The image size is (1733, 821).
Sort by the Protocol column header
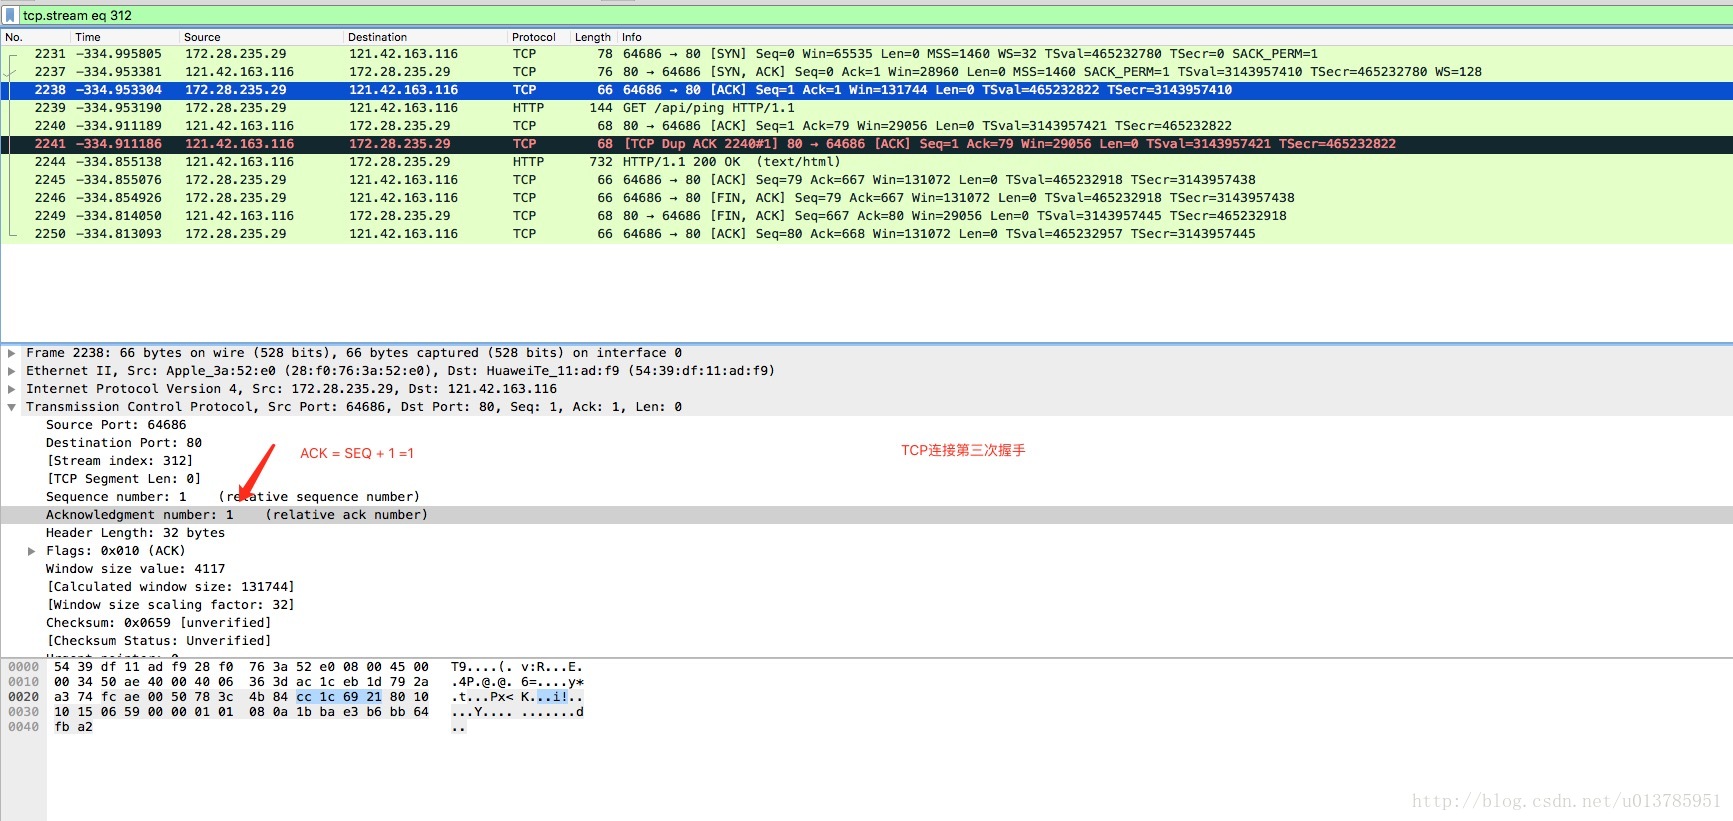pyautogui.click(x=539, y=37)
